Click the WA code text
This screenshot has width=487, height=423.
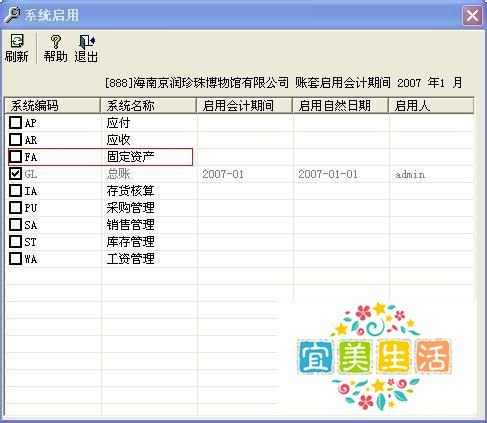tap(31, 259)
